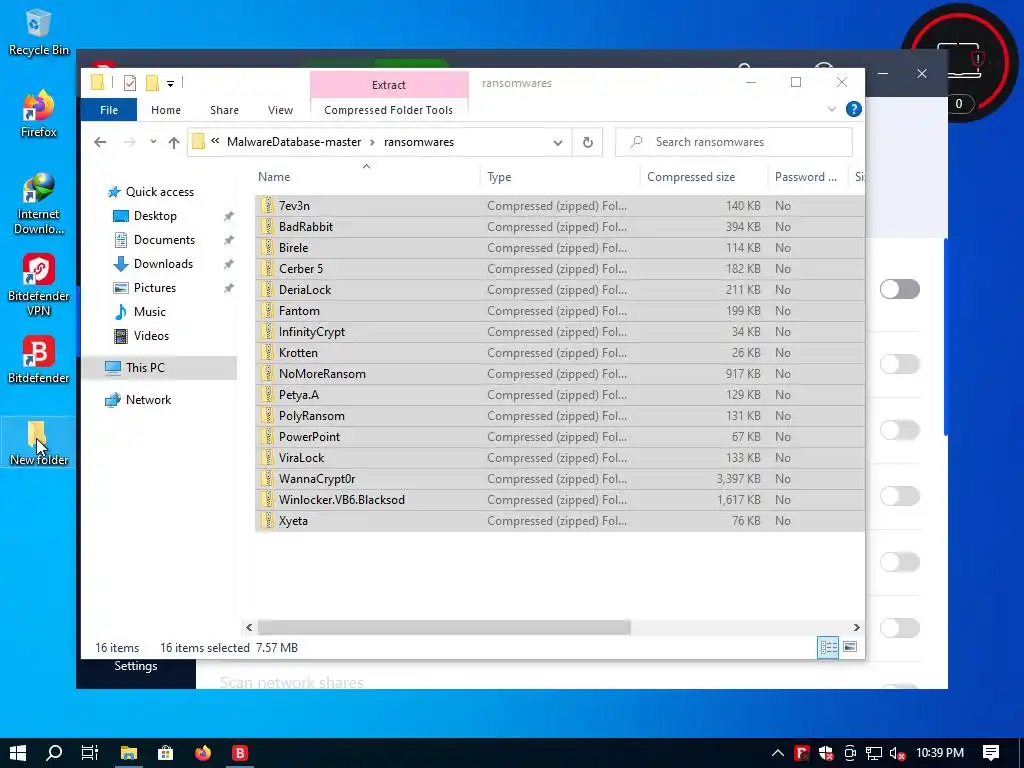This screenshot has height=768, width=1024.
Task: Open Bitdefender taskbar icon
Action: tap(240, 753)
